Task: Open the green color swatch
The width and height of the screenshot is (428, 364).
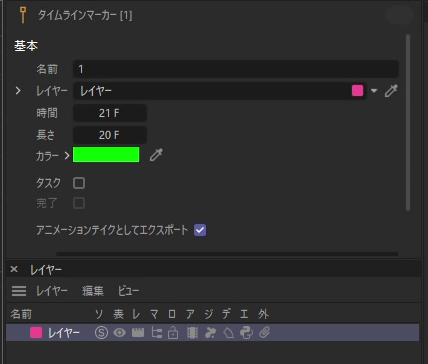Action: 106,155
